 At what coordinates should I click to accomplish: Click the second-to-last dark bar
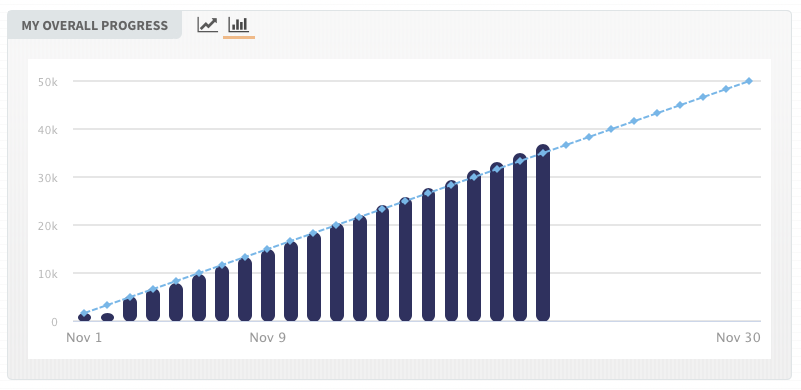tap(520, 237)
